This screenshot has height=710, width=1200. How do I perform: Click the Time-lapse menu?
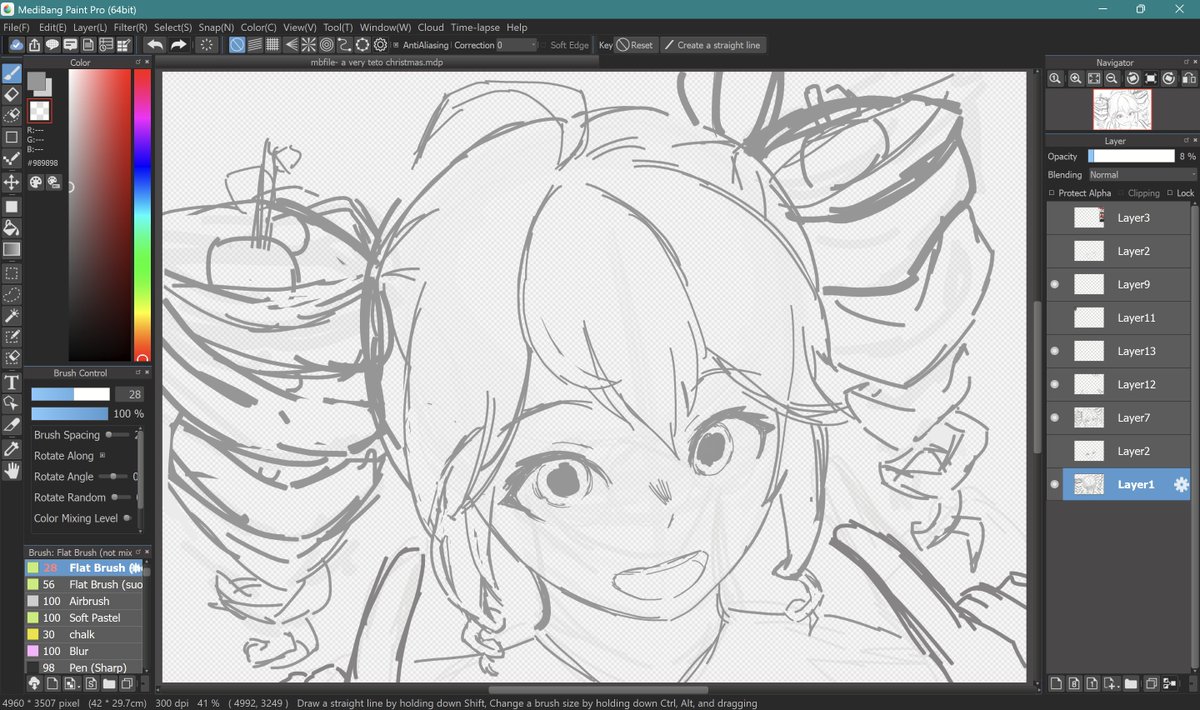point(473,27)
